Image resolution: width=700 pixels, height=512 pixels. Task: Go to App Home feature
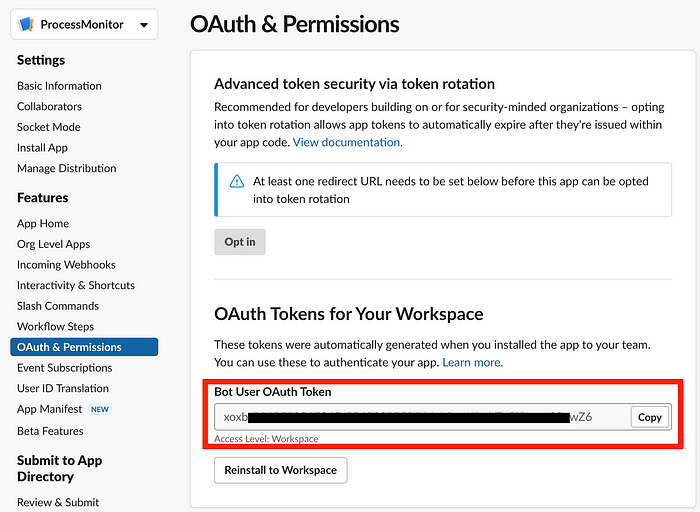43,223
